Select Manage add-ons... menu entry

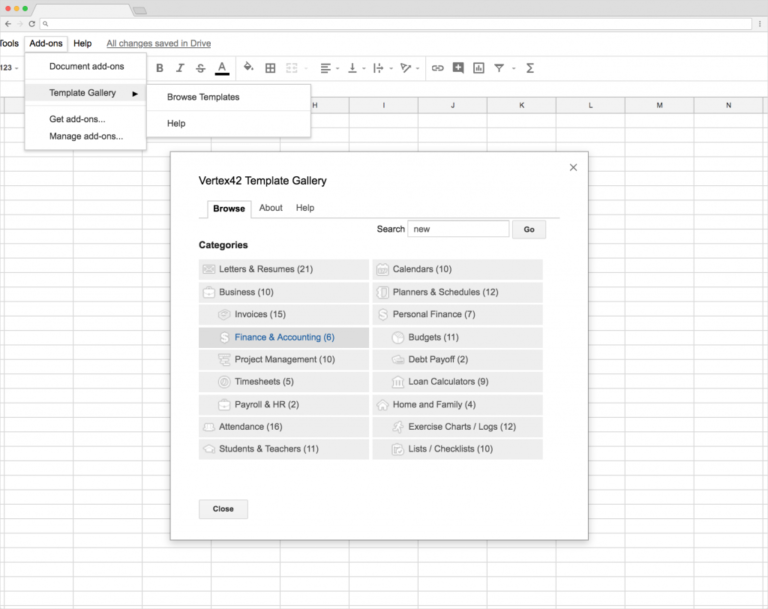pos(86,136)
